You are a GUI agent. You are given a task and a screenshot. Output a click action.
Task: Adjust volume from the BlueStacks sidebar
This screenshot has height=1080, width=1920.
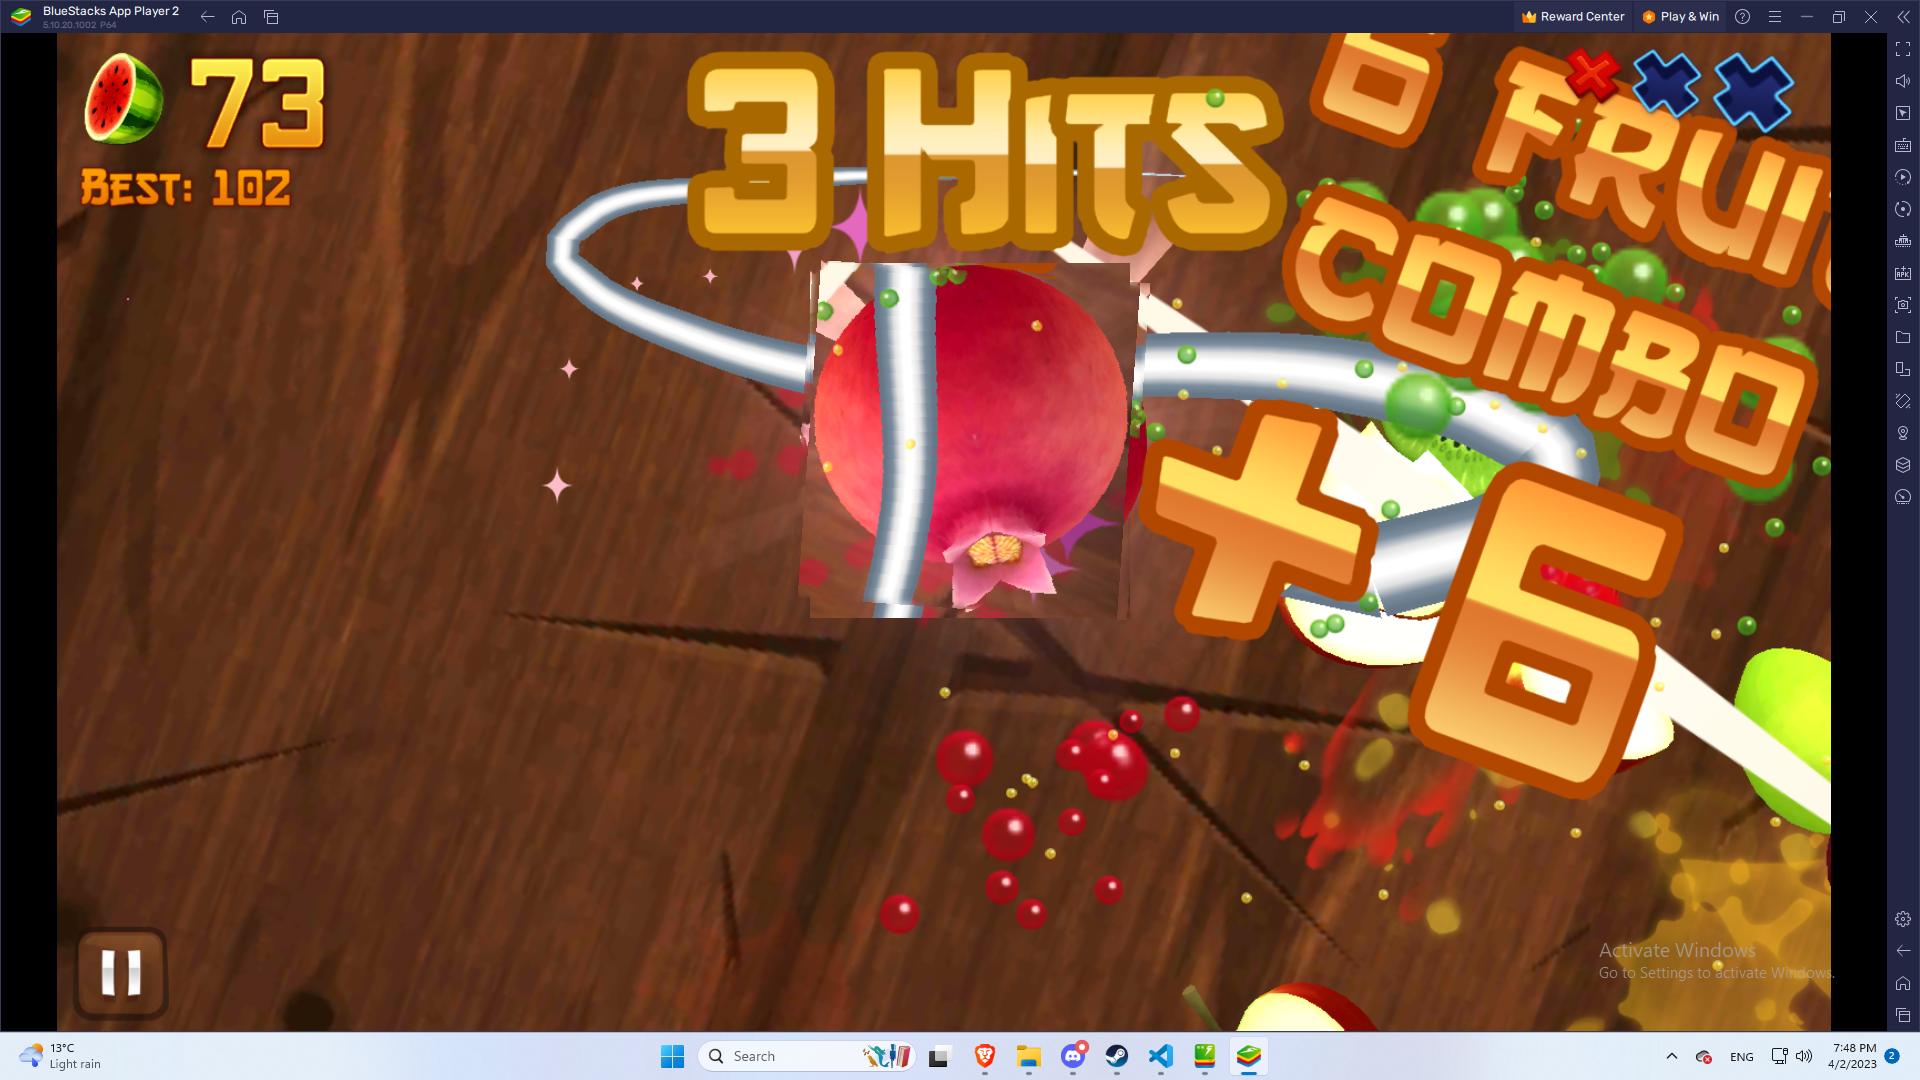click(1903, 81)
